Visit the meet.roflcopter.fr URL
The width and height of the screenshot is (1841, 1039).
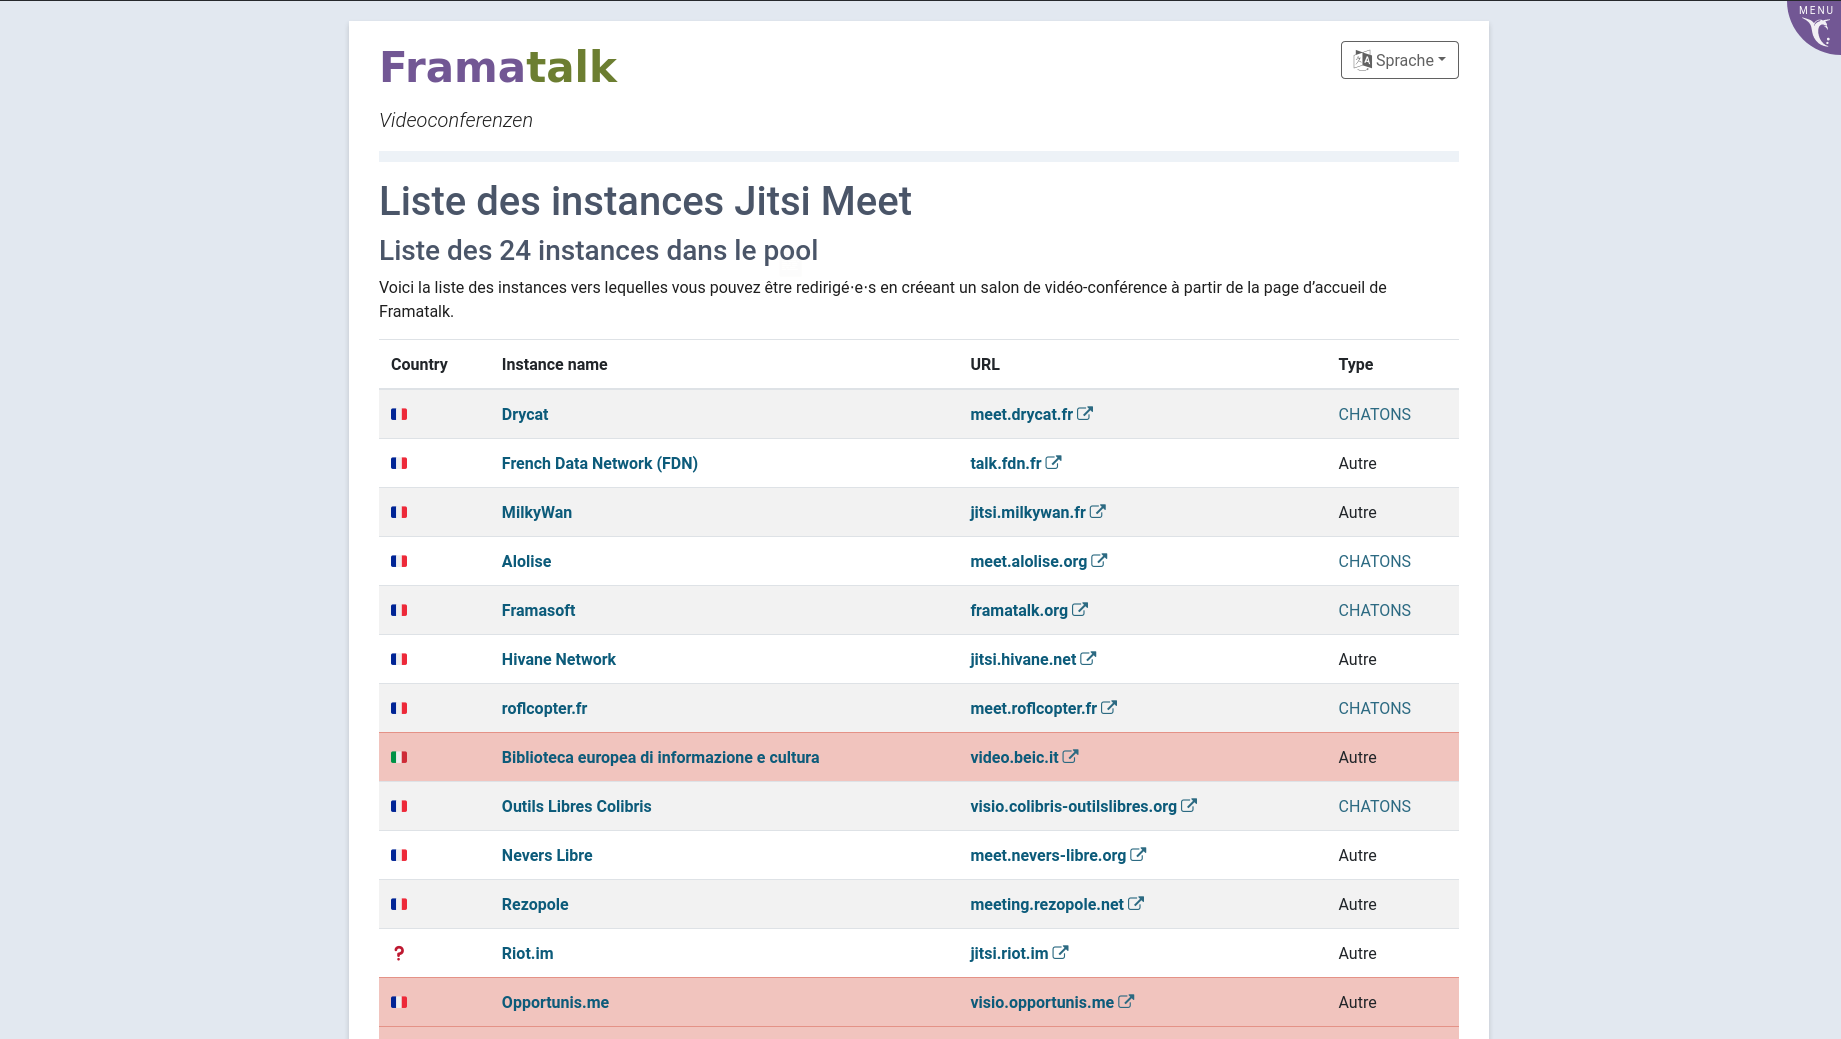coord(1033,708)
